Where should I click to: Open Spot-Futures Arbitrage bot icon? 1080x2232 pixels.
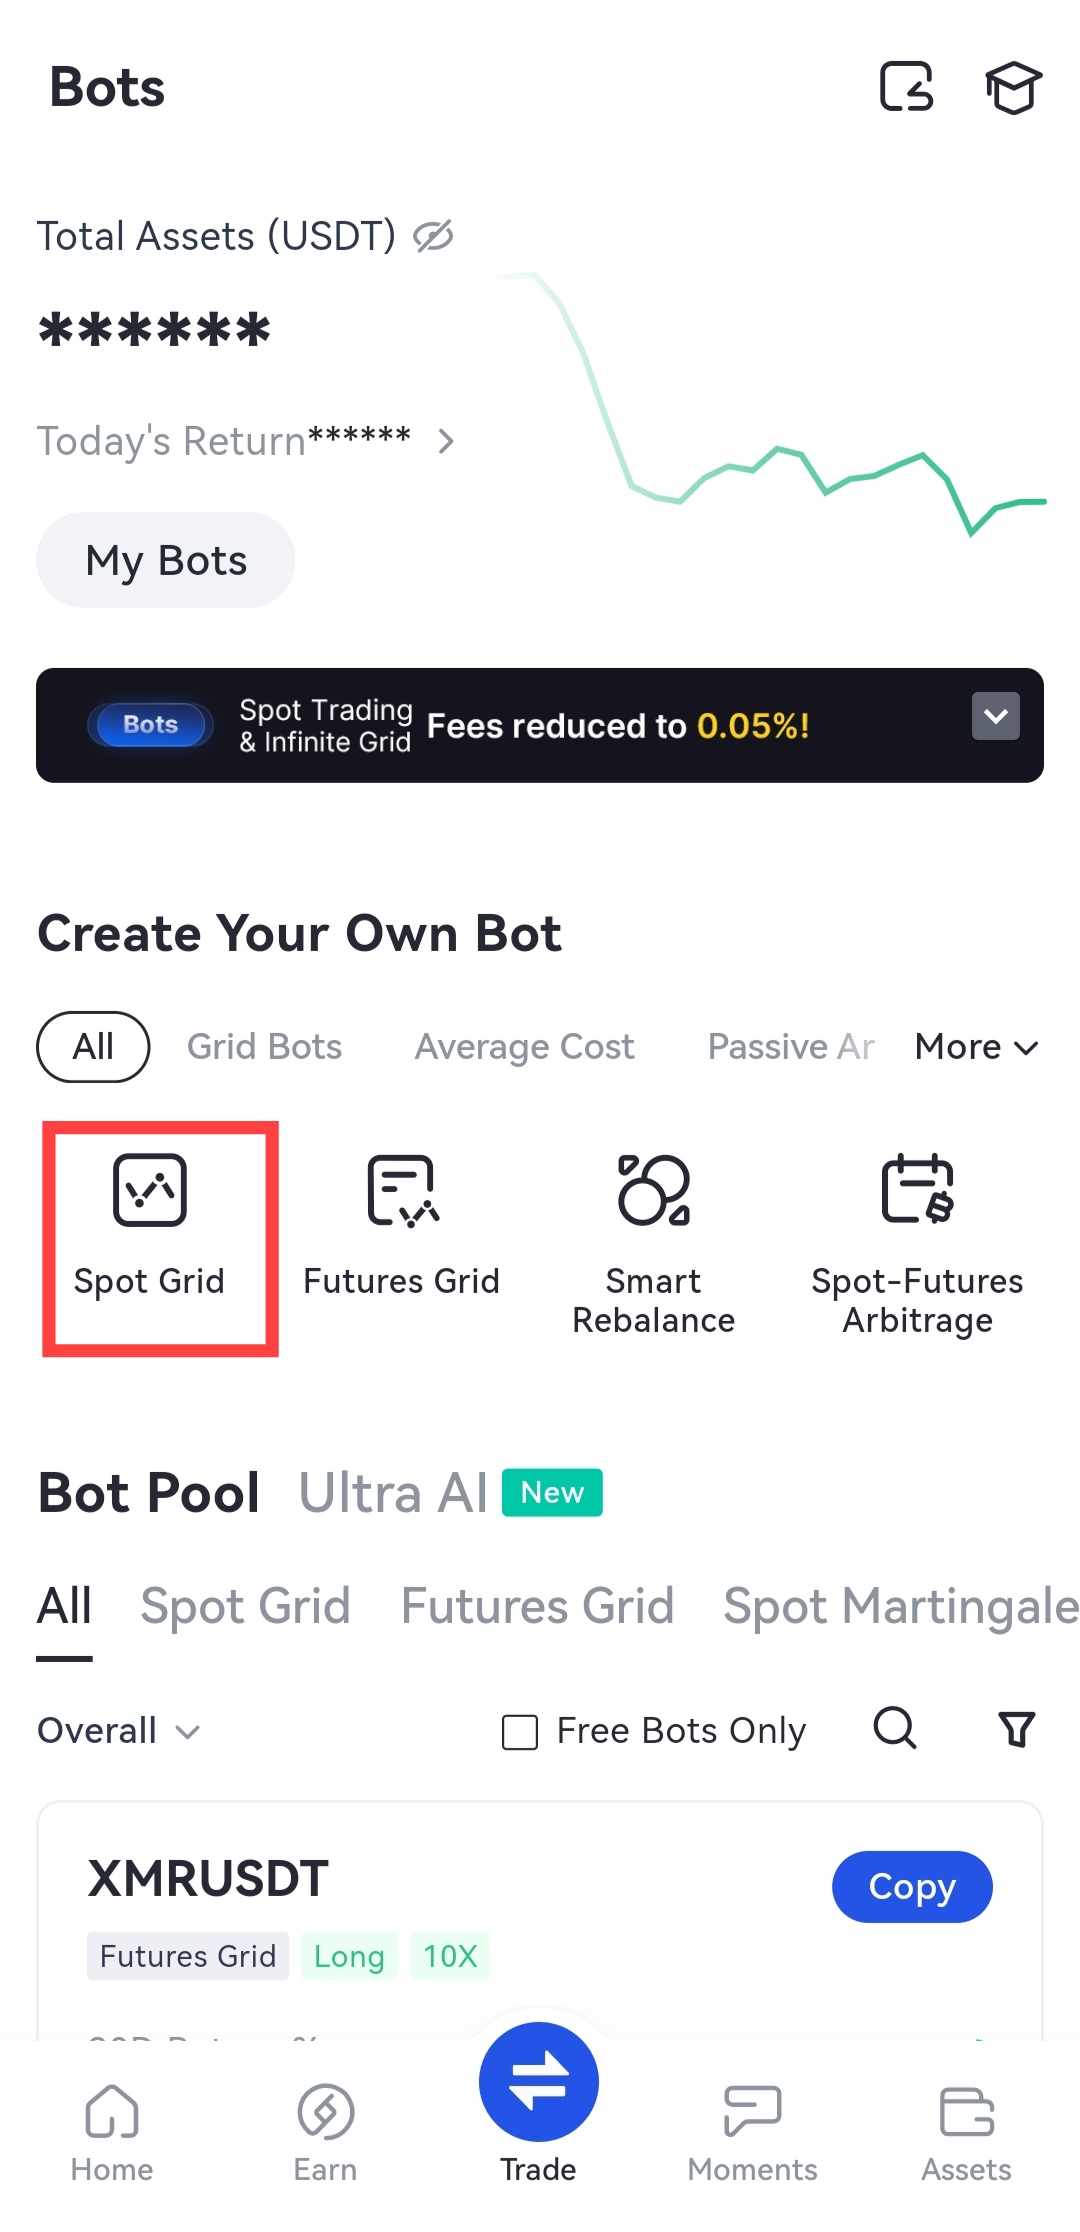coord(917,1190)
